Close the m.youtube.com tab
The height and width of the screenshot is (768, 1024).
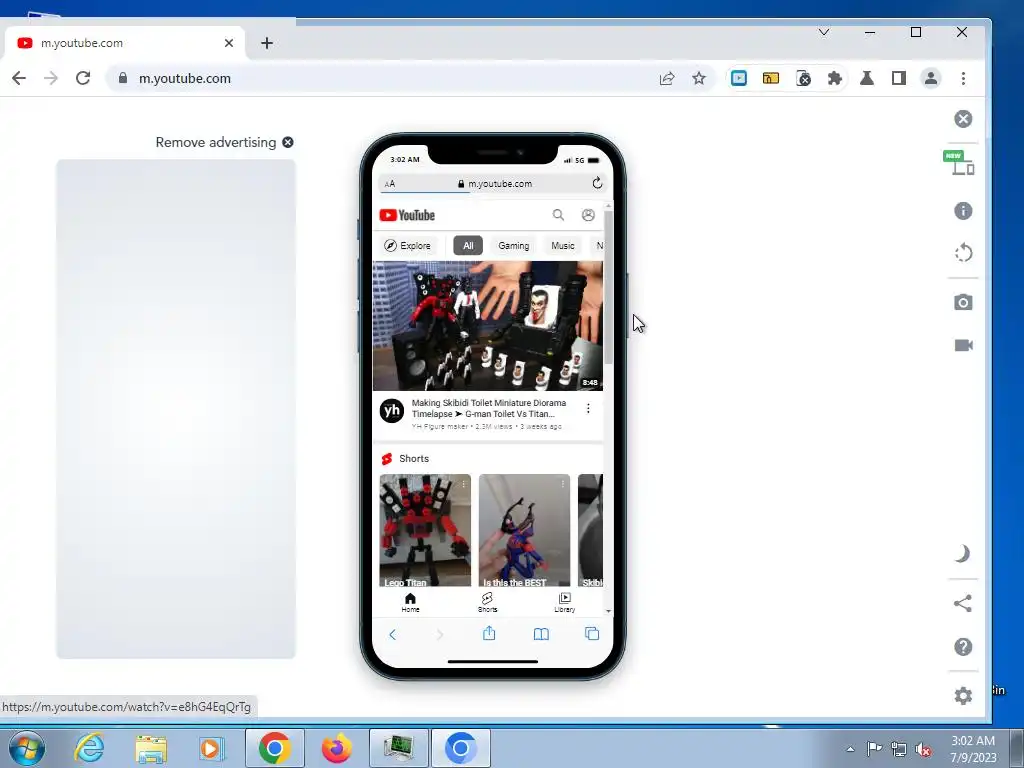[229, 43]
